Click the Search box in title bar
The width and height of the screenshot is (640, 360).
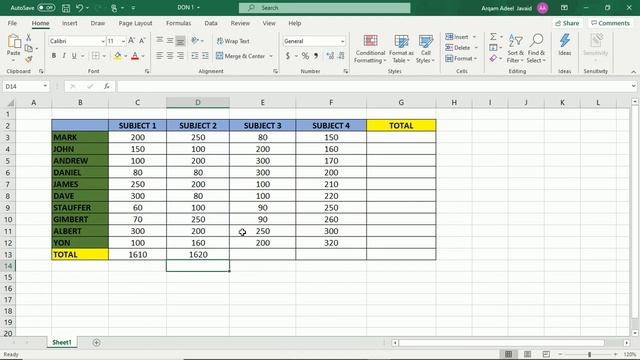[324, 8]
